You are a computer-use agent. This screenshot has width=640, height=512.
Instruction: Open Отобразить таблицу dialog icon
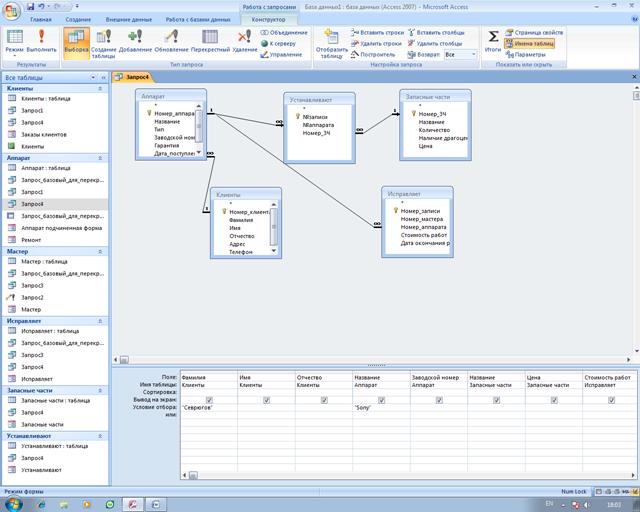click(332, 40)
